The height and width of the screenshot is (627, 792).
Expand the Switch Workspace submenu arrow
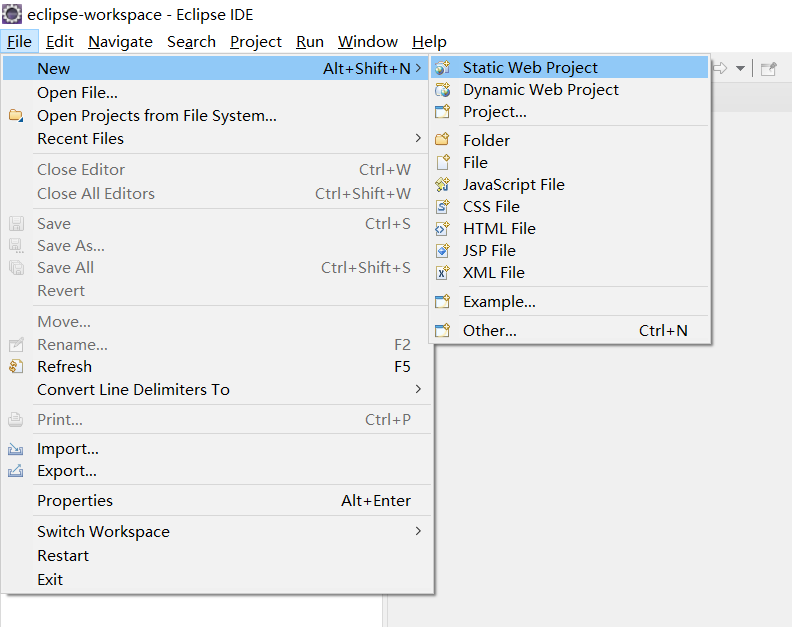click(x=418, y=531)
